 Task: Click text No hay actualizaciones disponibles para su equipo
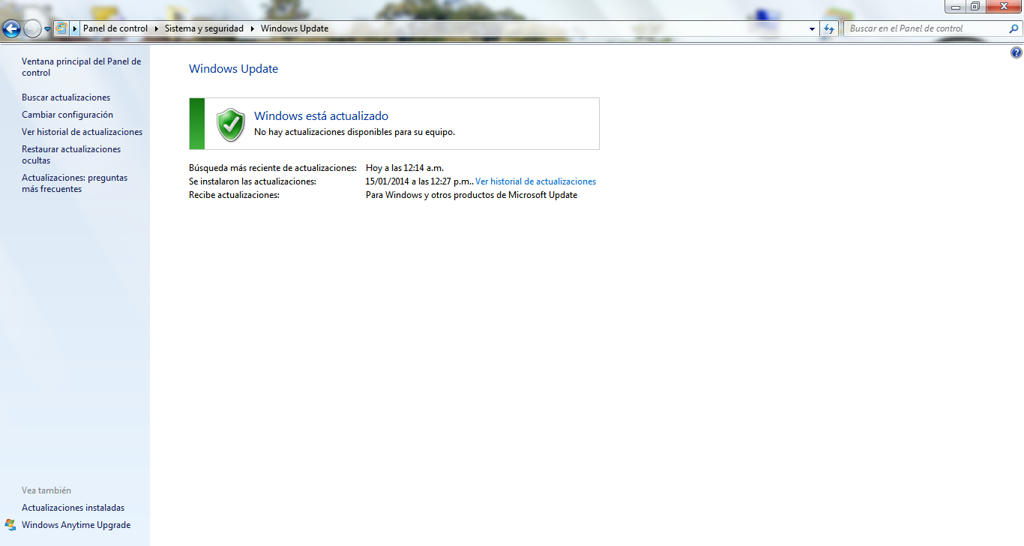pos(354,132)
